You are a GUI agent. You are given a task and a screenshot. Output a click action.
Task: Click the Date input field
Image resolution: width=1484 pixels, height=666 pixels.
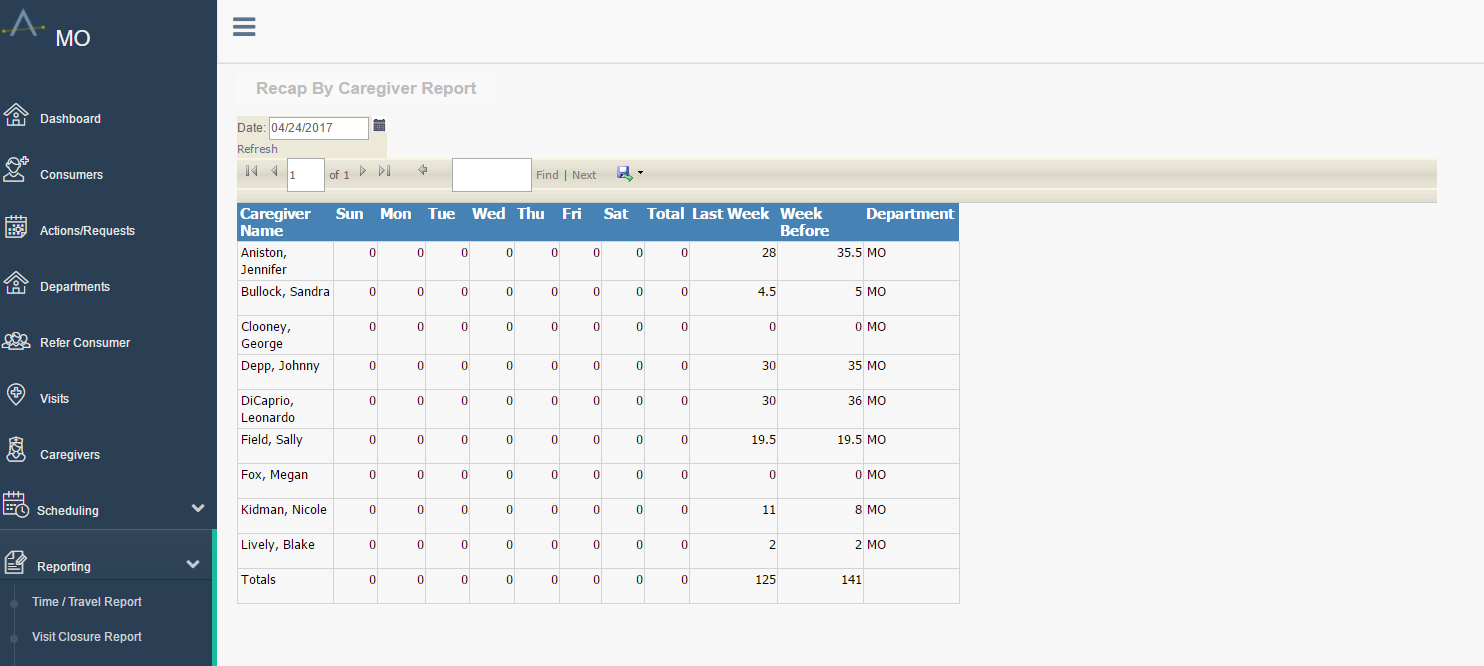pos(319,128)
